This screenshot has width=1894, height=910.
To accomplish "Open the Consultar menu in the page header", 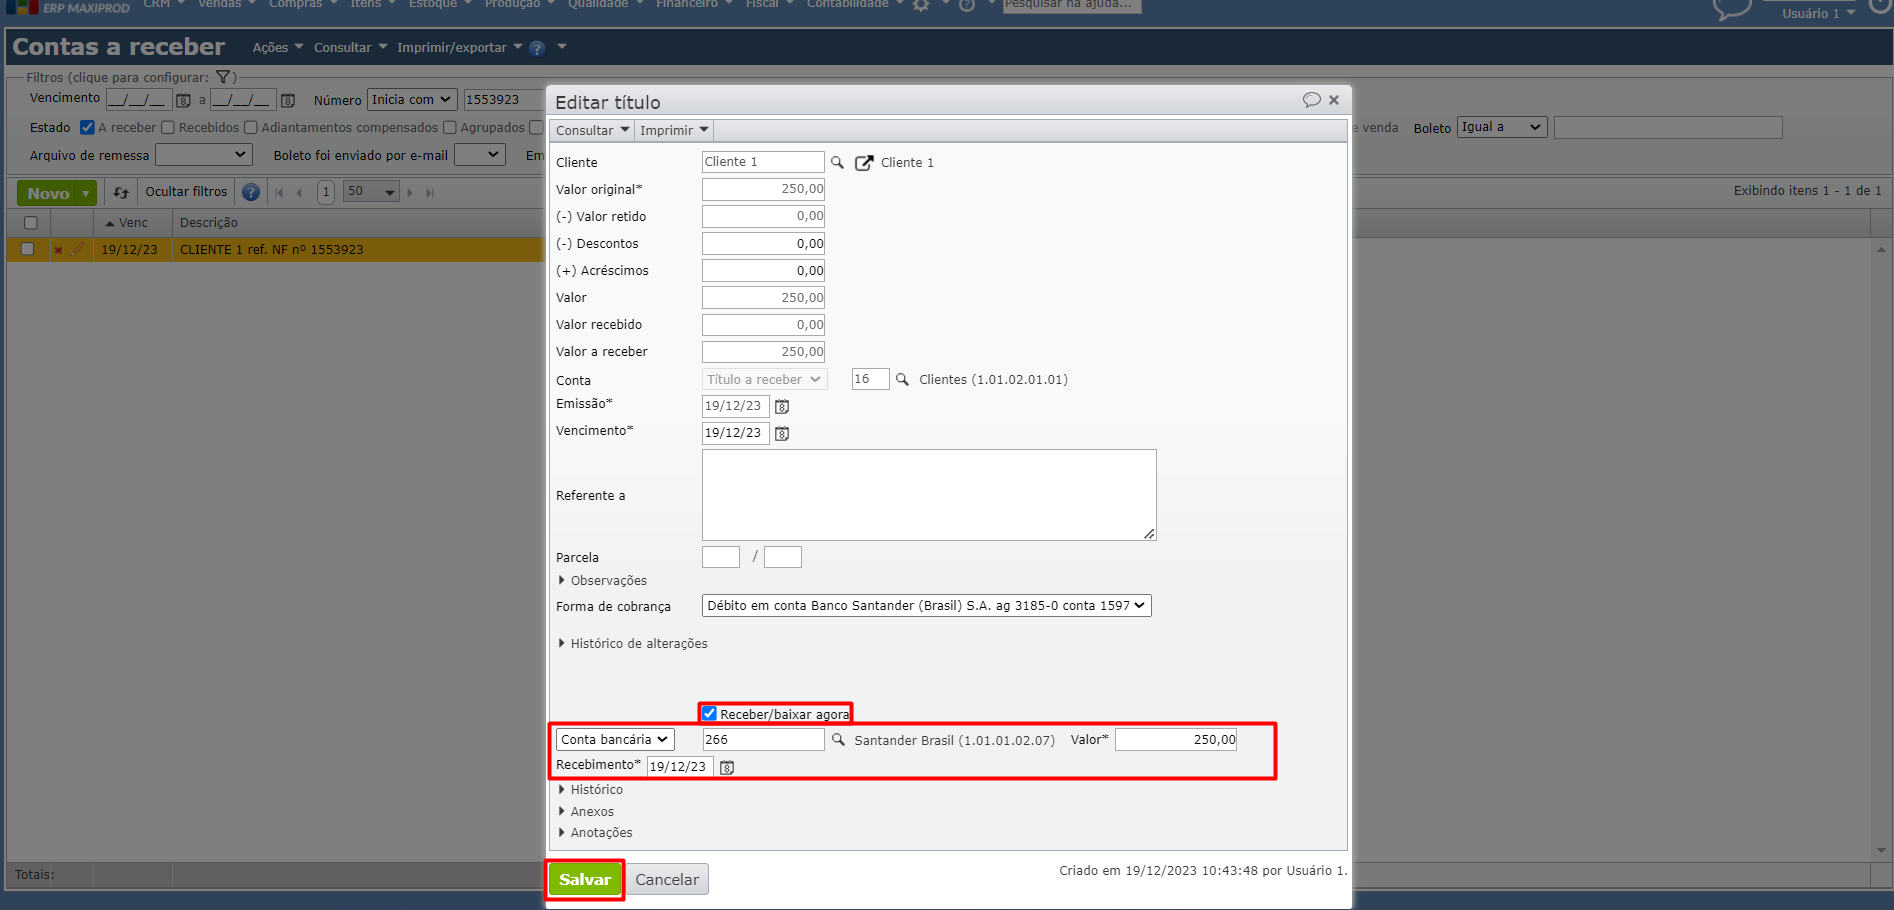I will pyautogui.click(x=350, y=47).
